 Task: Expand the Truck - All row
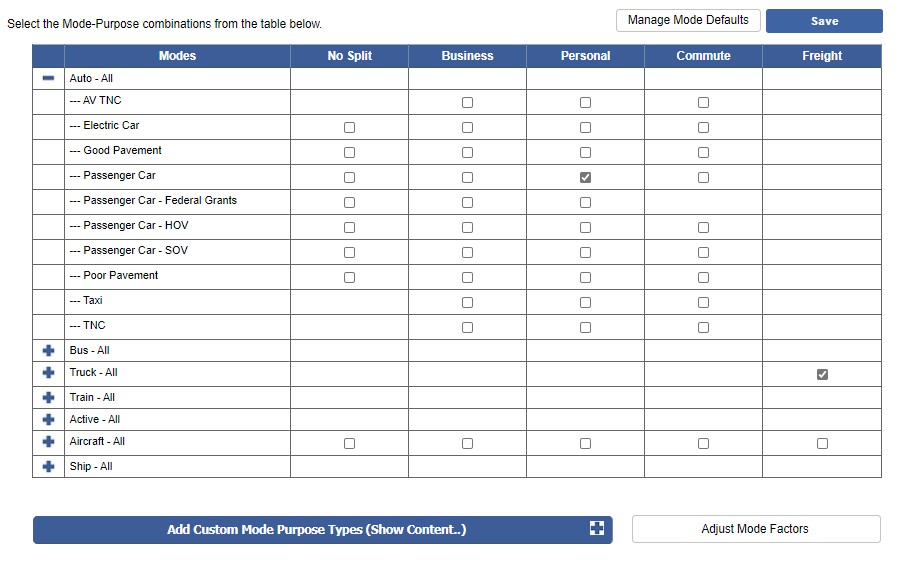click(48, 373)
